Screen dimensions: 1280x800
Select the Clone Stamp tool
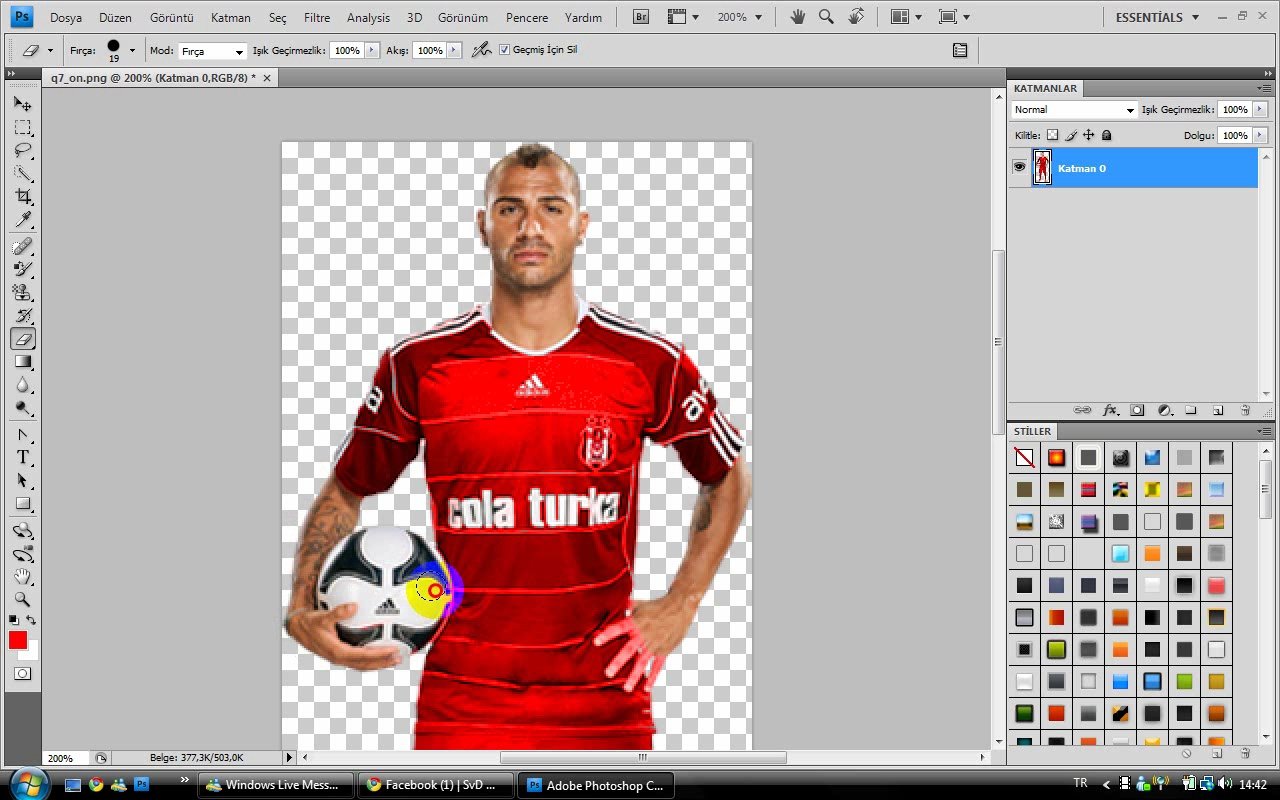[x=22, y=292]
